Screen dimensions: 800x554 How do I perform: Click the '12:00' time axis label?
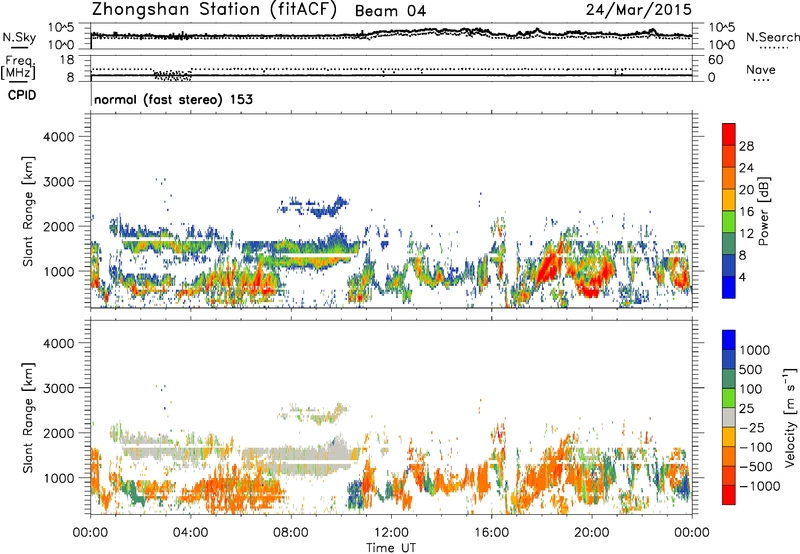(391, 533)
